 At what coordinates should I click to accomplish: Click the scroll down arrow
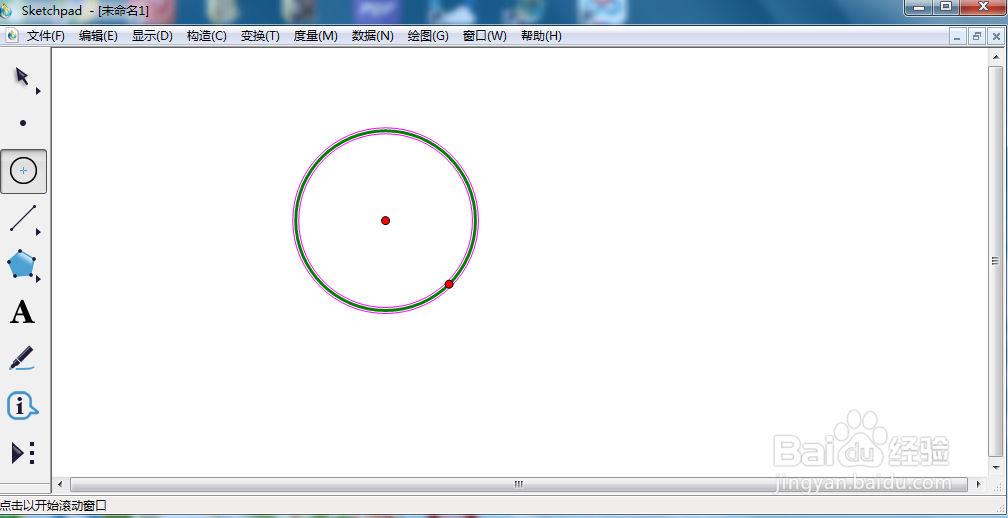tap(994, 467)
